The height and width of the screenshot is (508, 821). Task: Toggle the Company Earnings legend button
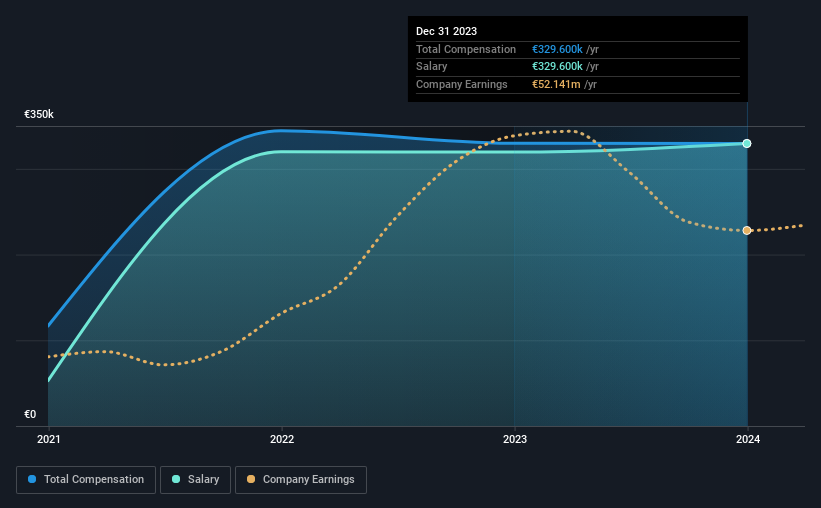coord(301,480)
